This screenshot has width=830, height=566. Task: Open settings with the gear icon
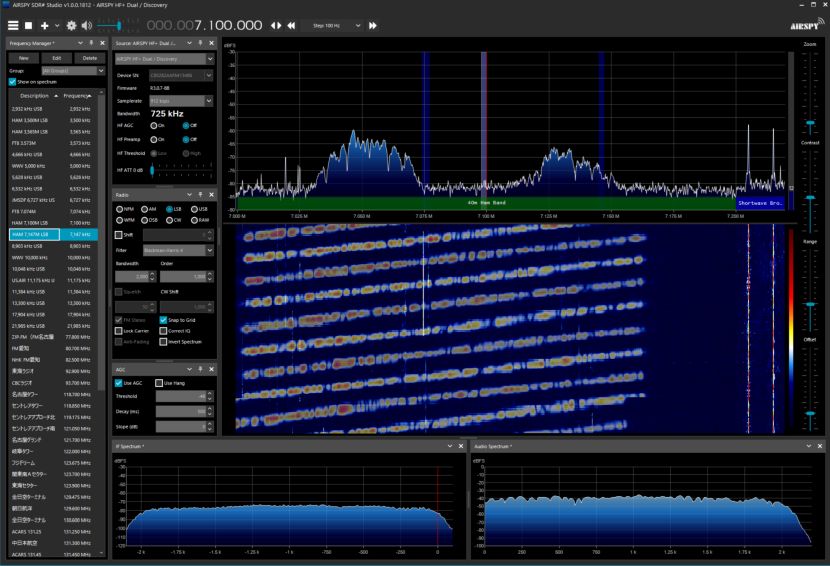[x=71, y=25]
